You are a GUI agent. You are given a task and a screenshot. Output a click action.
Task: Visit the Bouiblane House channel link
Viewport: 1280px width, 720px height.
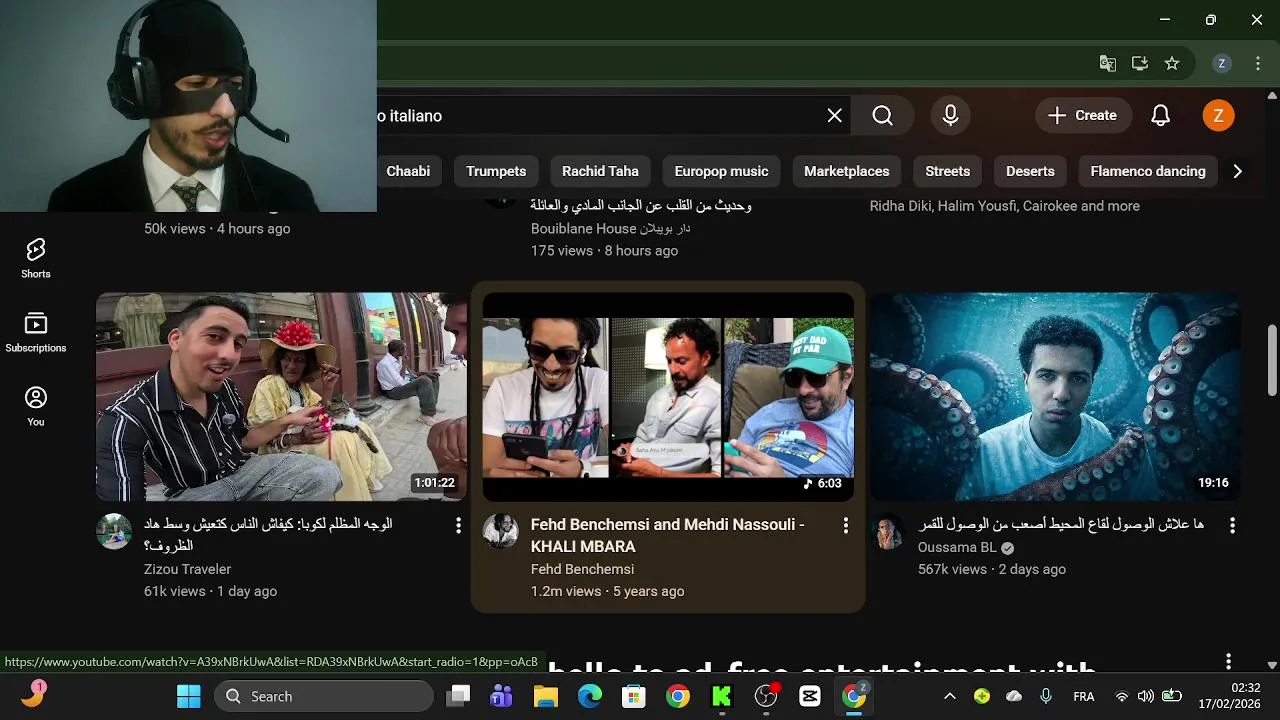click(610, 228)
